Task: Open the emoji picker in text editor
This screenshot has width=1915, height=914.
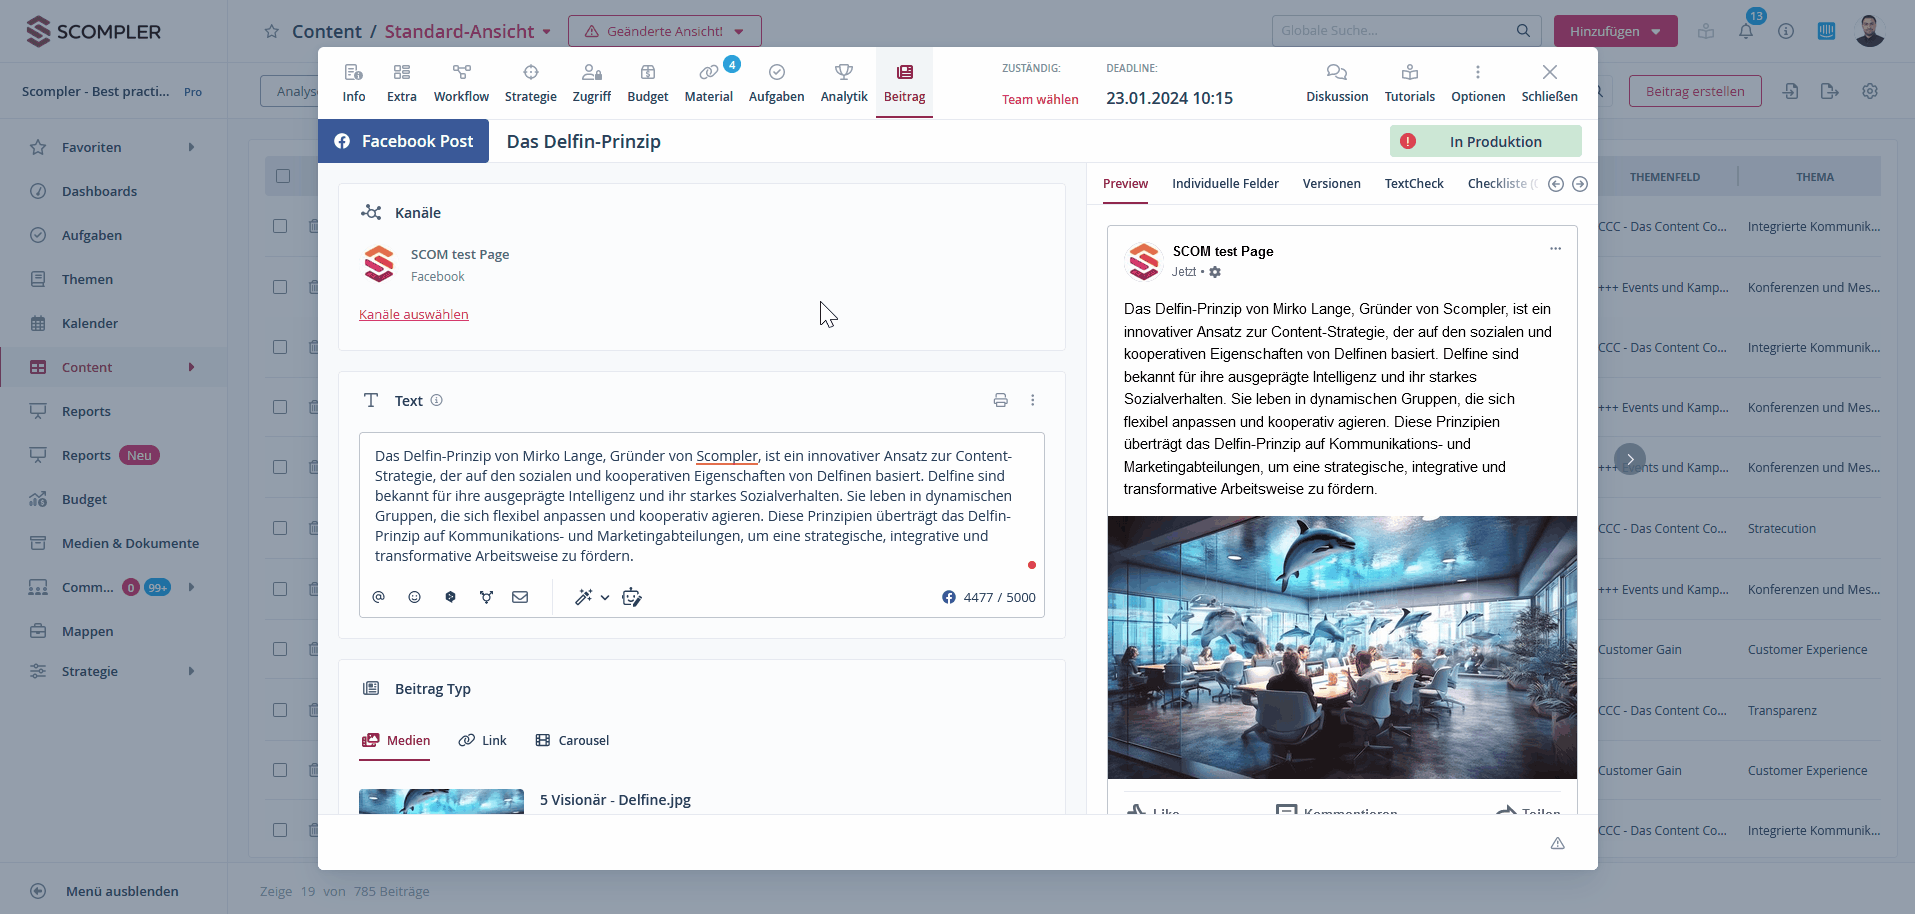Action: (414, 597)
